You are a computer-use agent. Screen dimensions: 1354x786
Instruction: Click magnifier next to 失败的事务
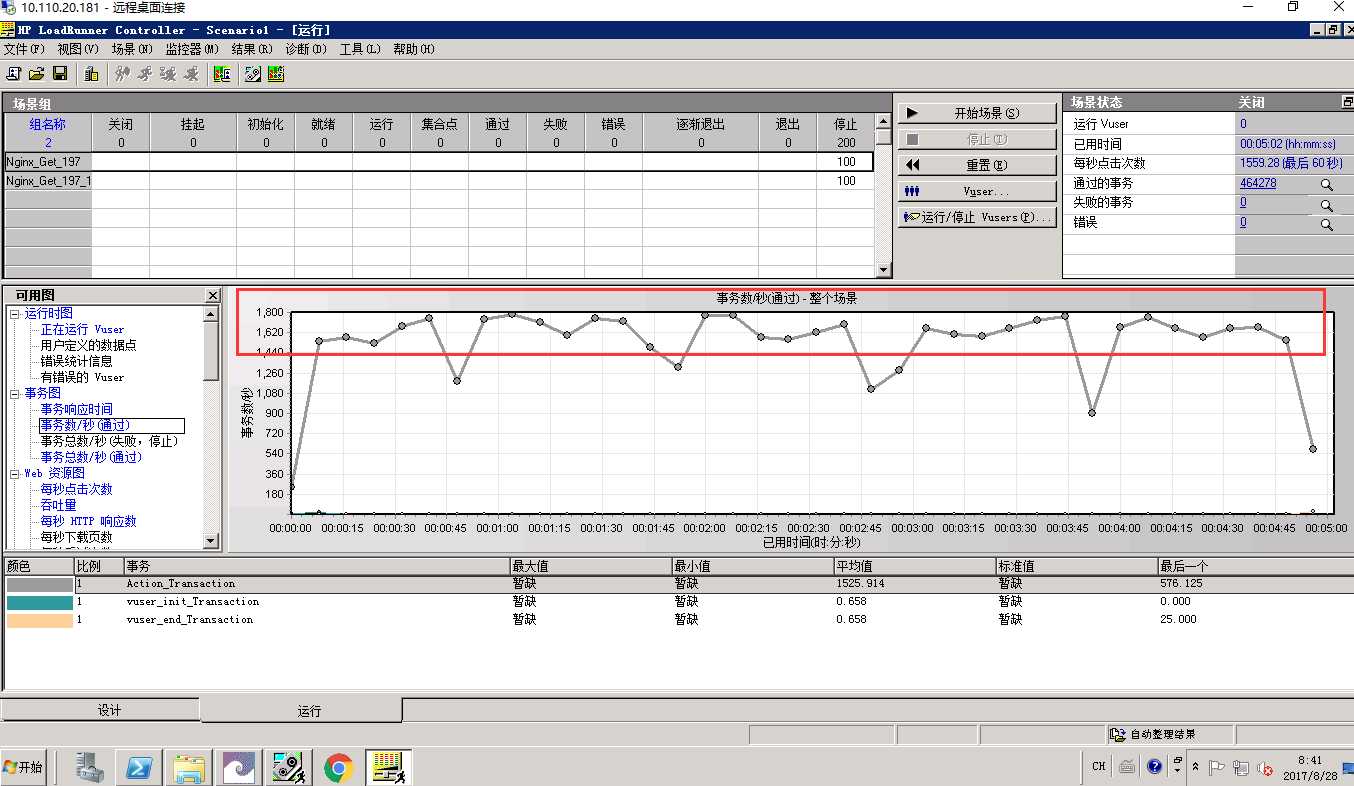pos(1326,205)
